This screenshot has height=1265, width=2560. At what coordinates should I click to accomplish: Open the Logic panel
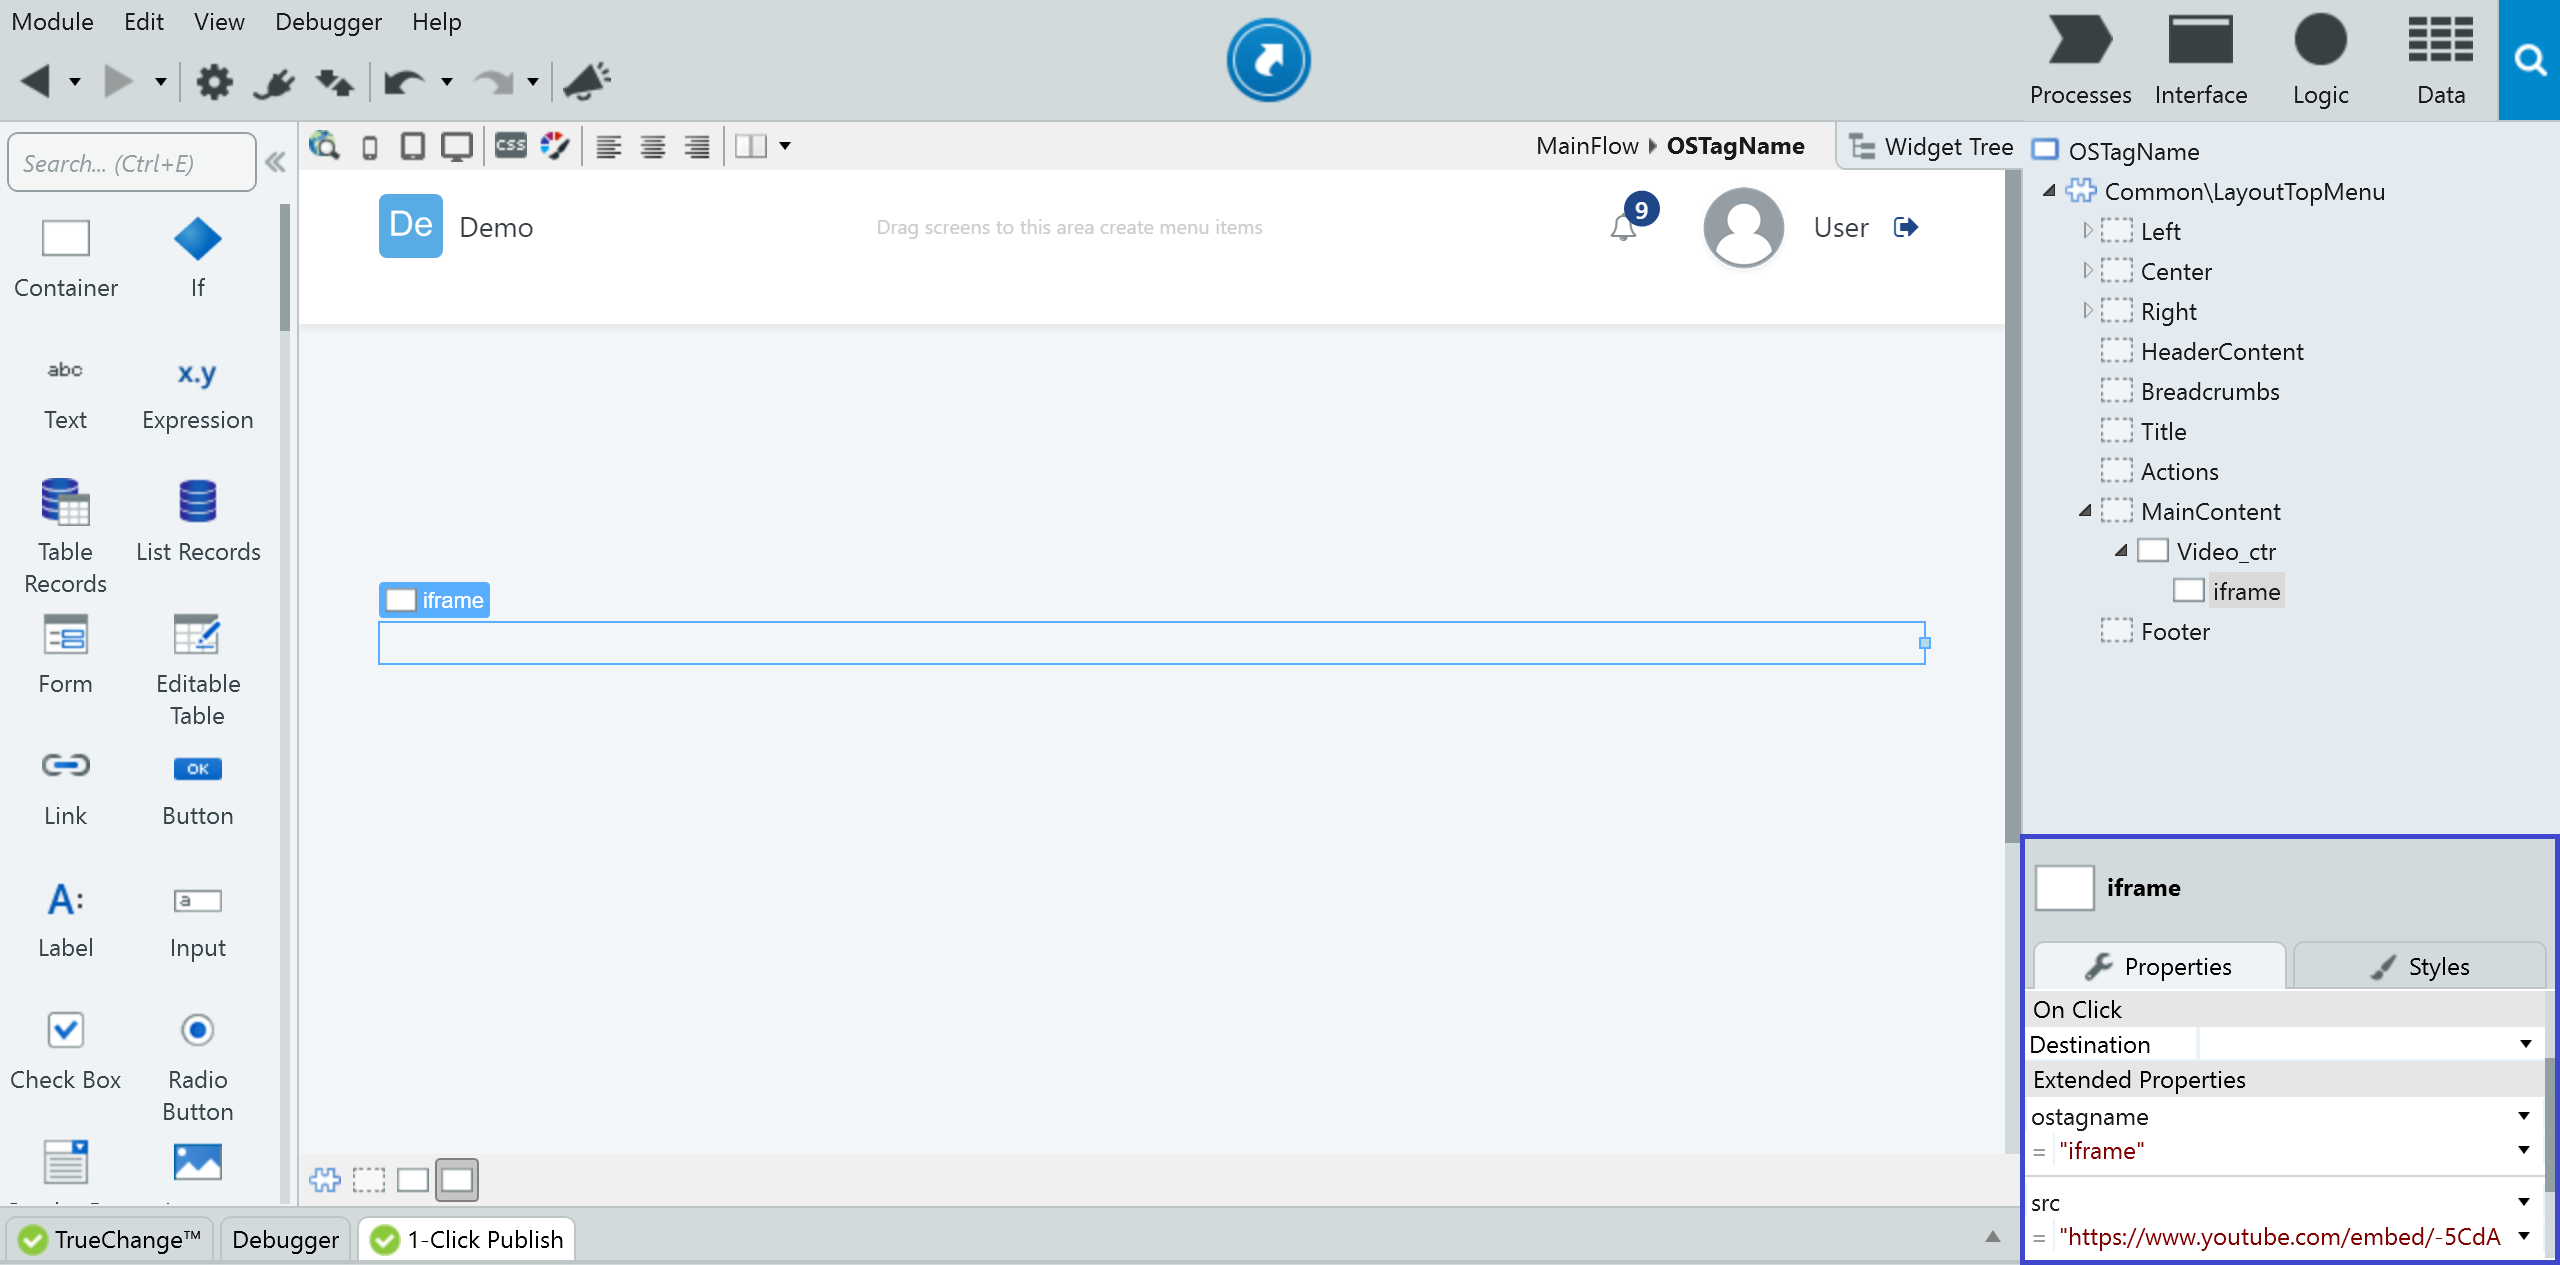point(2321,60)
